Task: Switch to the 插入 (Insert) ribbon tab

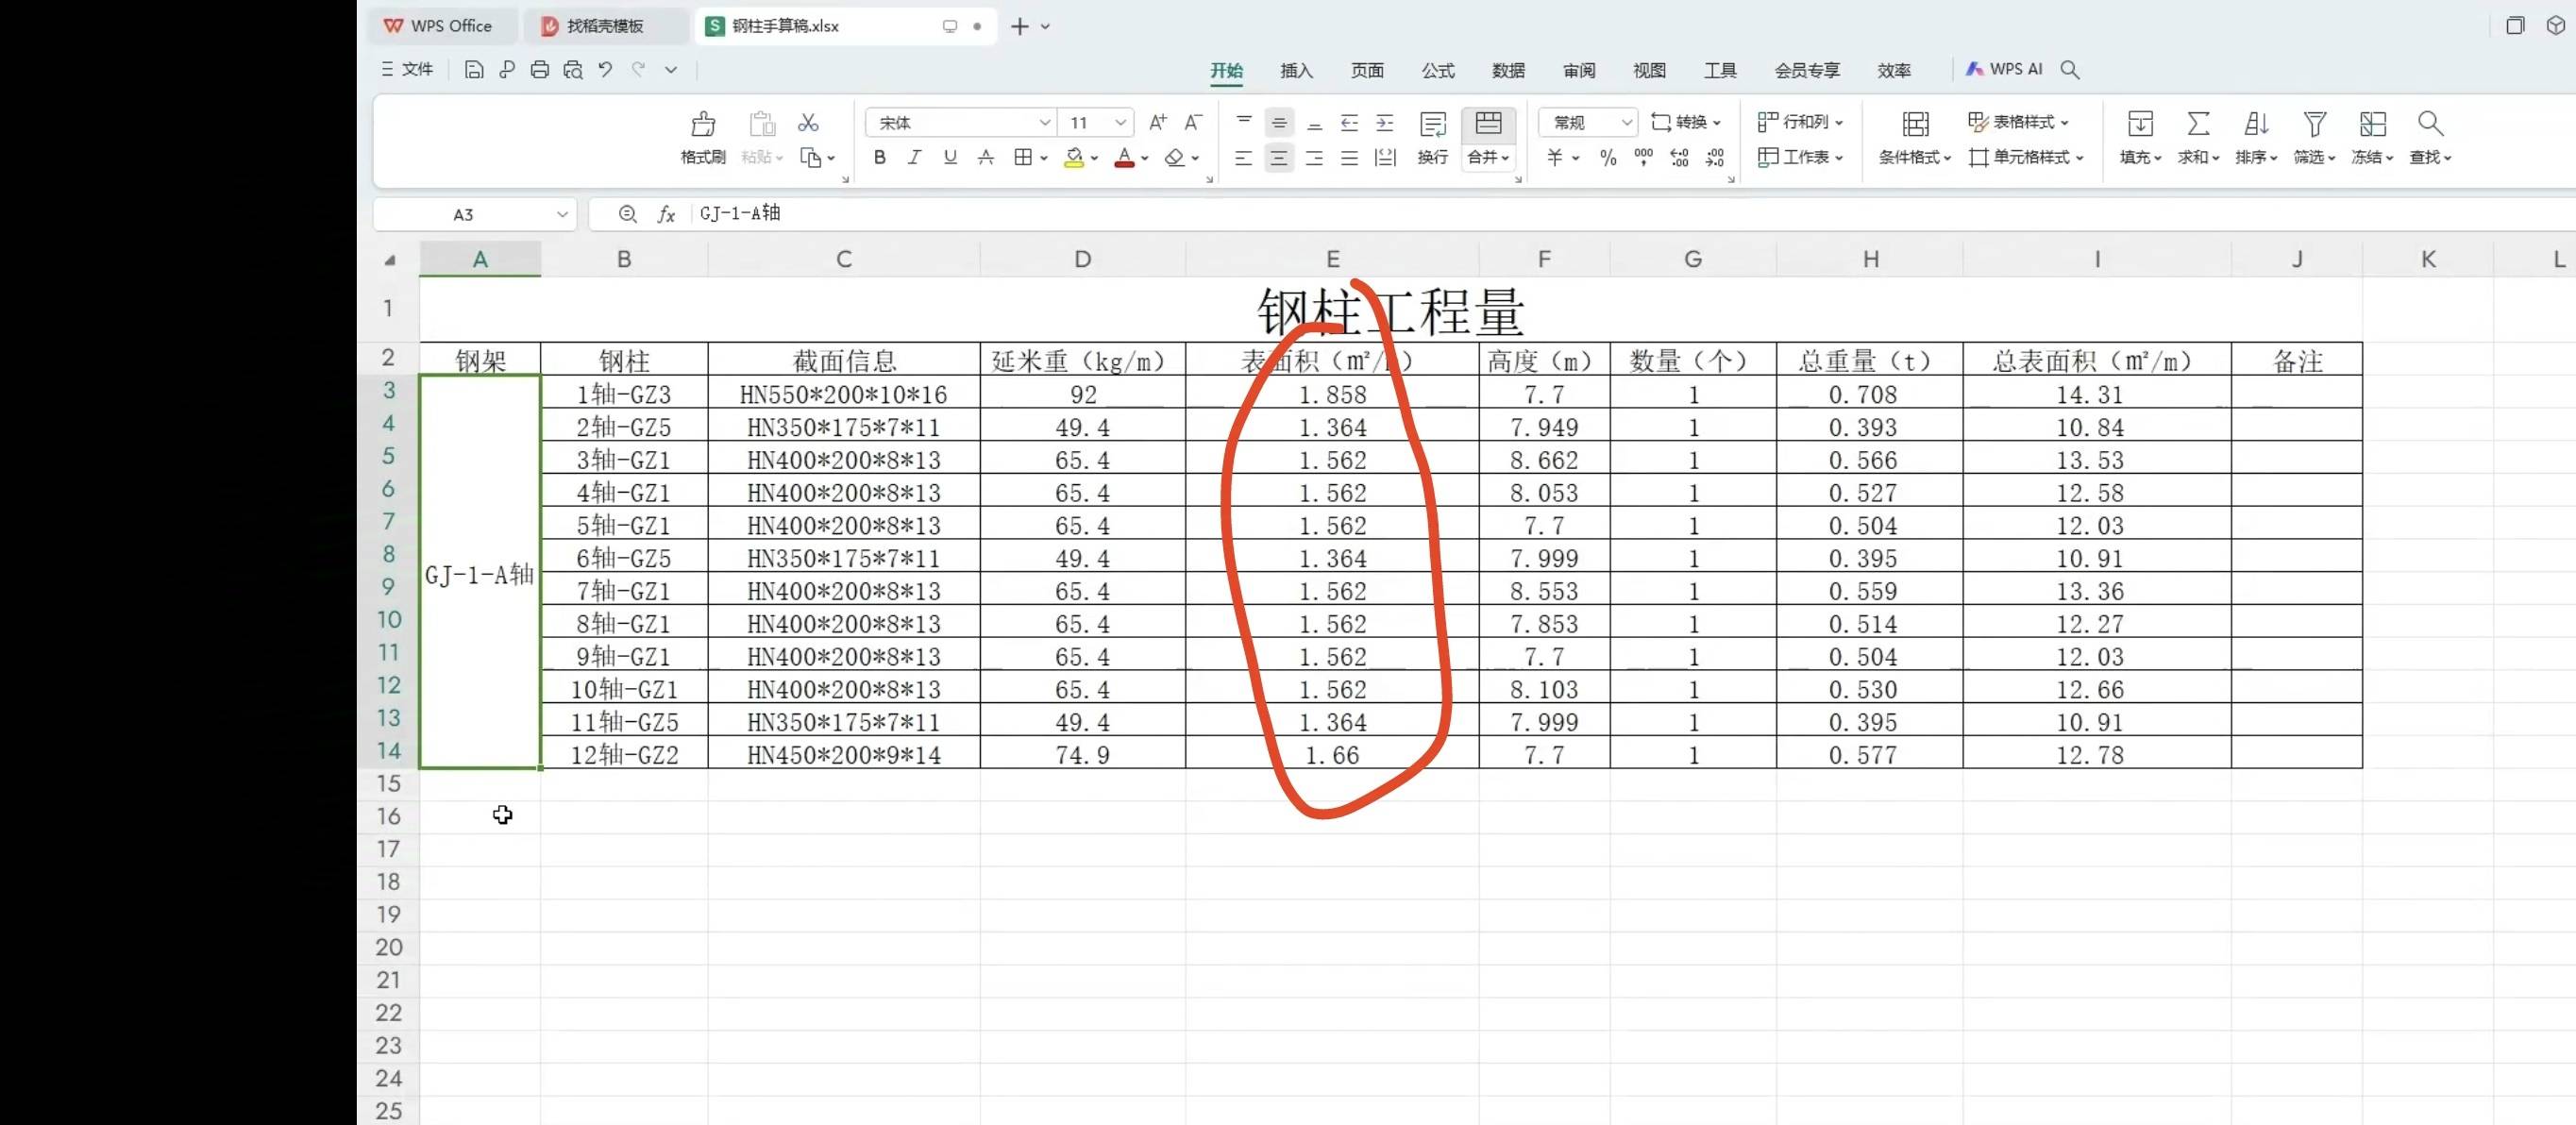Action: (x=1296, y=70)
